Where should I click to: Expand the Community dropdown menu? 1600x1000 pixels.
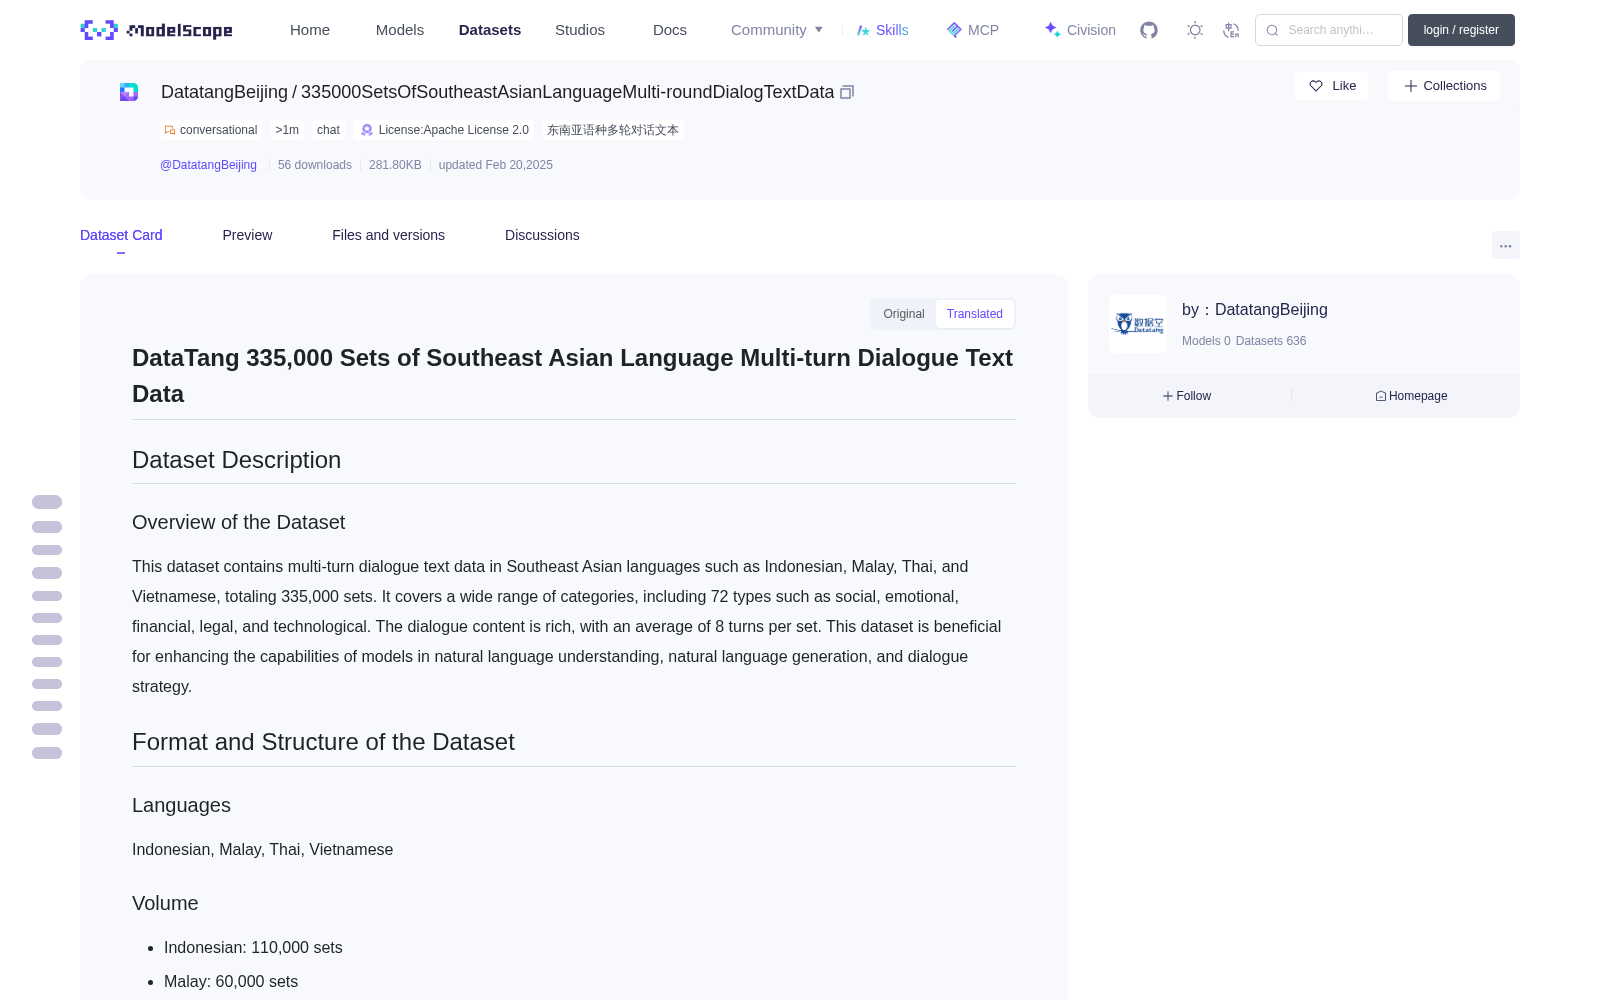[x=777, y=30]
